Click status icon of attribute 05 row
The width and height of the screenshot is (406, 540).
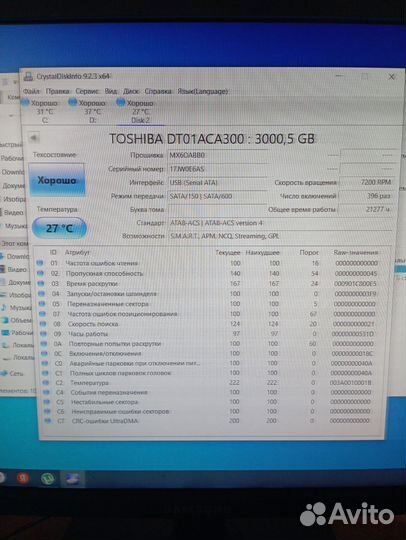tap(42, 304)
